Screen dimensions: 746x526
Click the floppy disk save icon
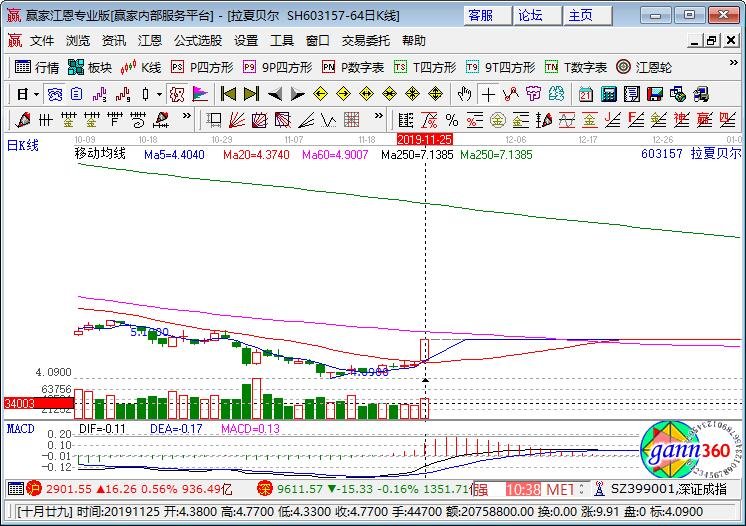click(655, 94)
